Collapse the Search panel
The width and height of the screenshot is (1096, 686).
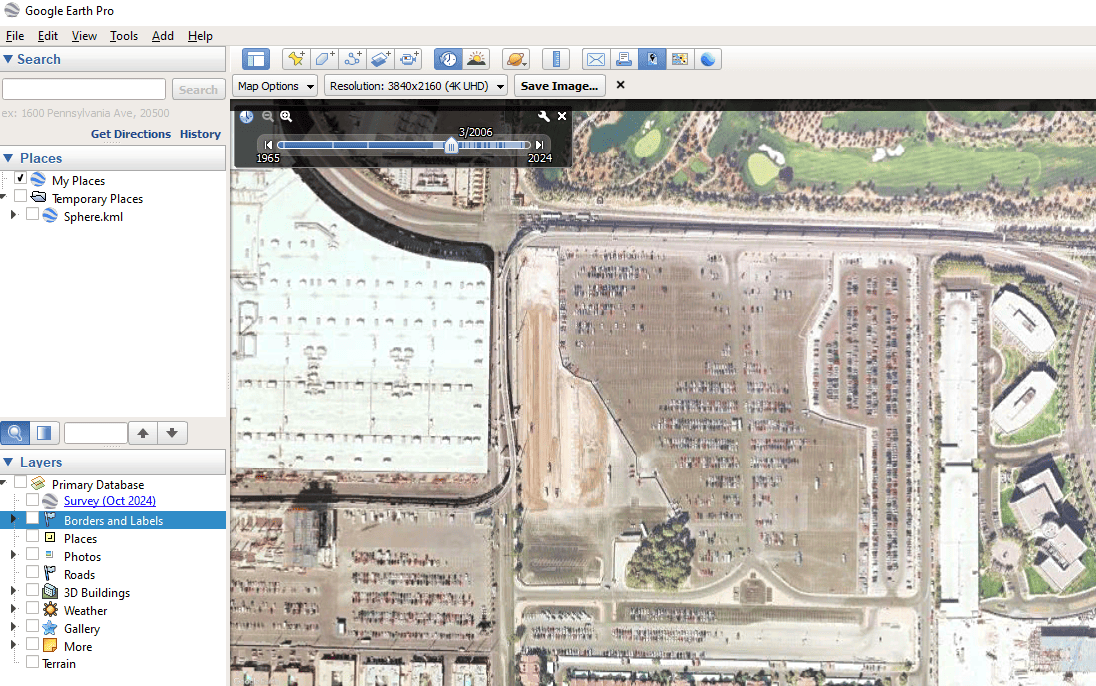pos(8,59)
